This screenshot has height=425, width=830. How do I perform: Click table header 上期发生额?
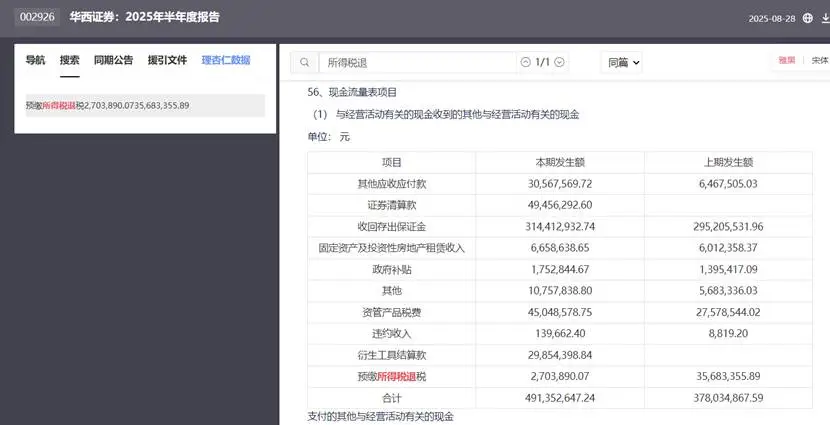[x=728, y=162]
